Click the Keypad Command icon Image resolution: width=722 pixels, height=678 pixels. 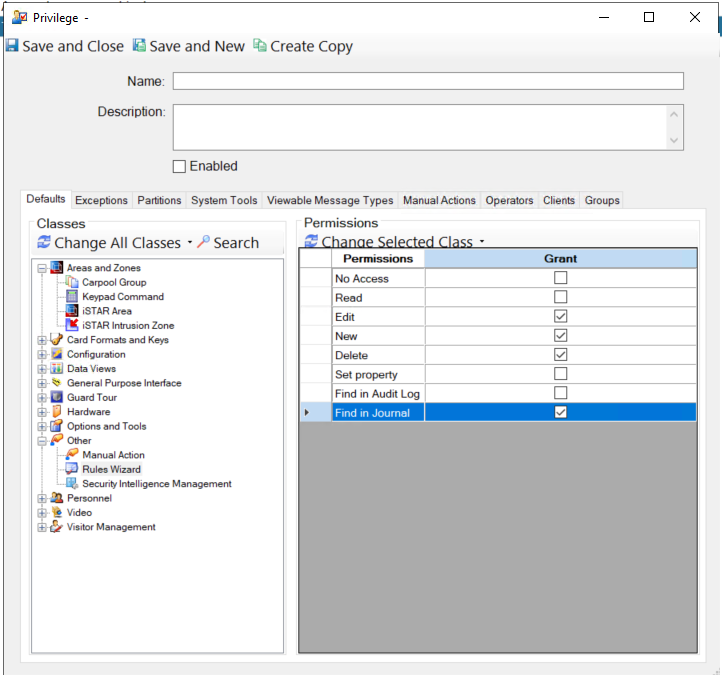(72, 297)
